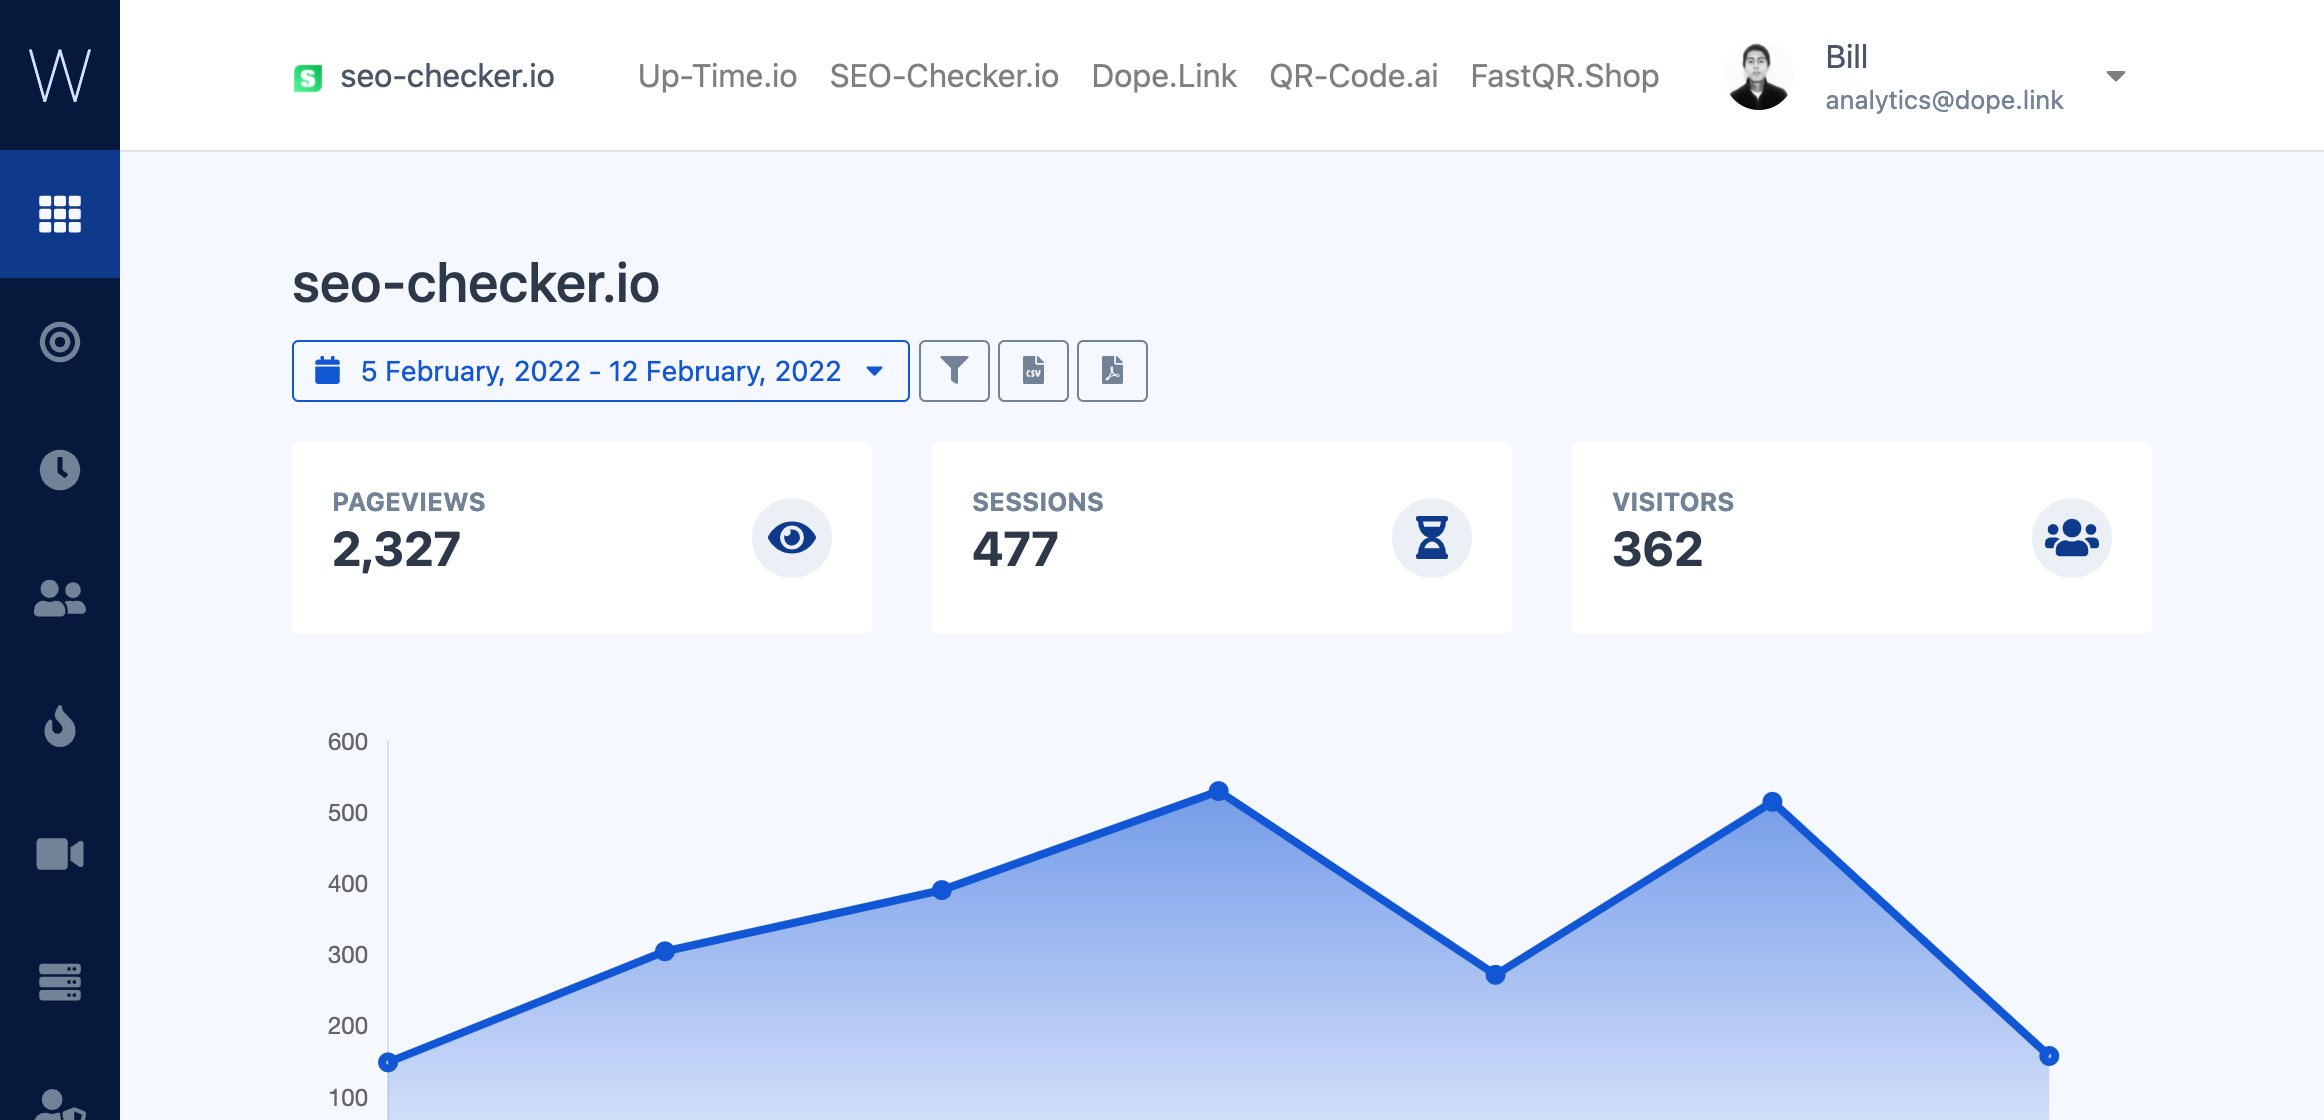Click the hourglass icon on the Sessions card
Image resolution: width=2324 pixels, height=1120 pixels.
click(x=1432, y=538)
